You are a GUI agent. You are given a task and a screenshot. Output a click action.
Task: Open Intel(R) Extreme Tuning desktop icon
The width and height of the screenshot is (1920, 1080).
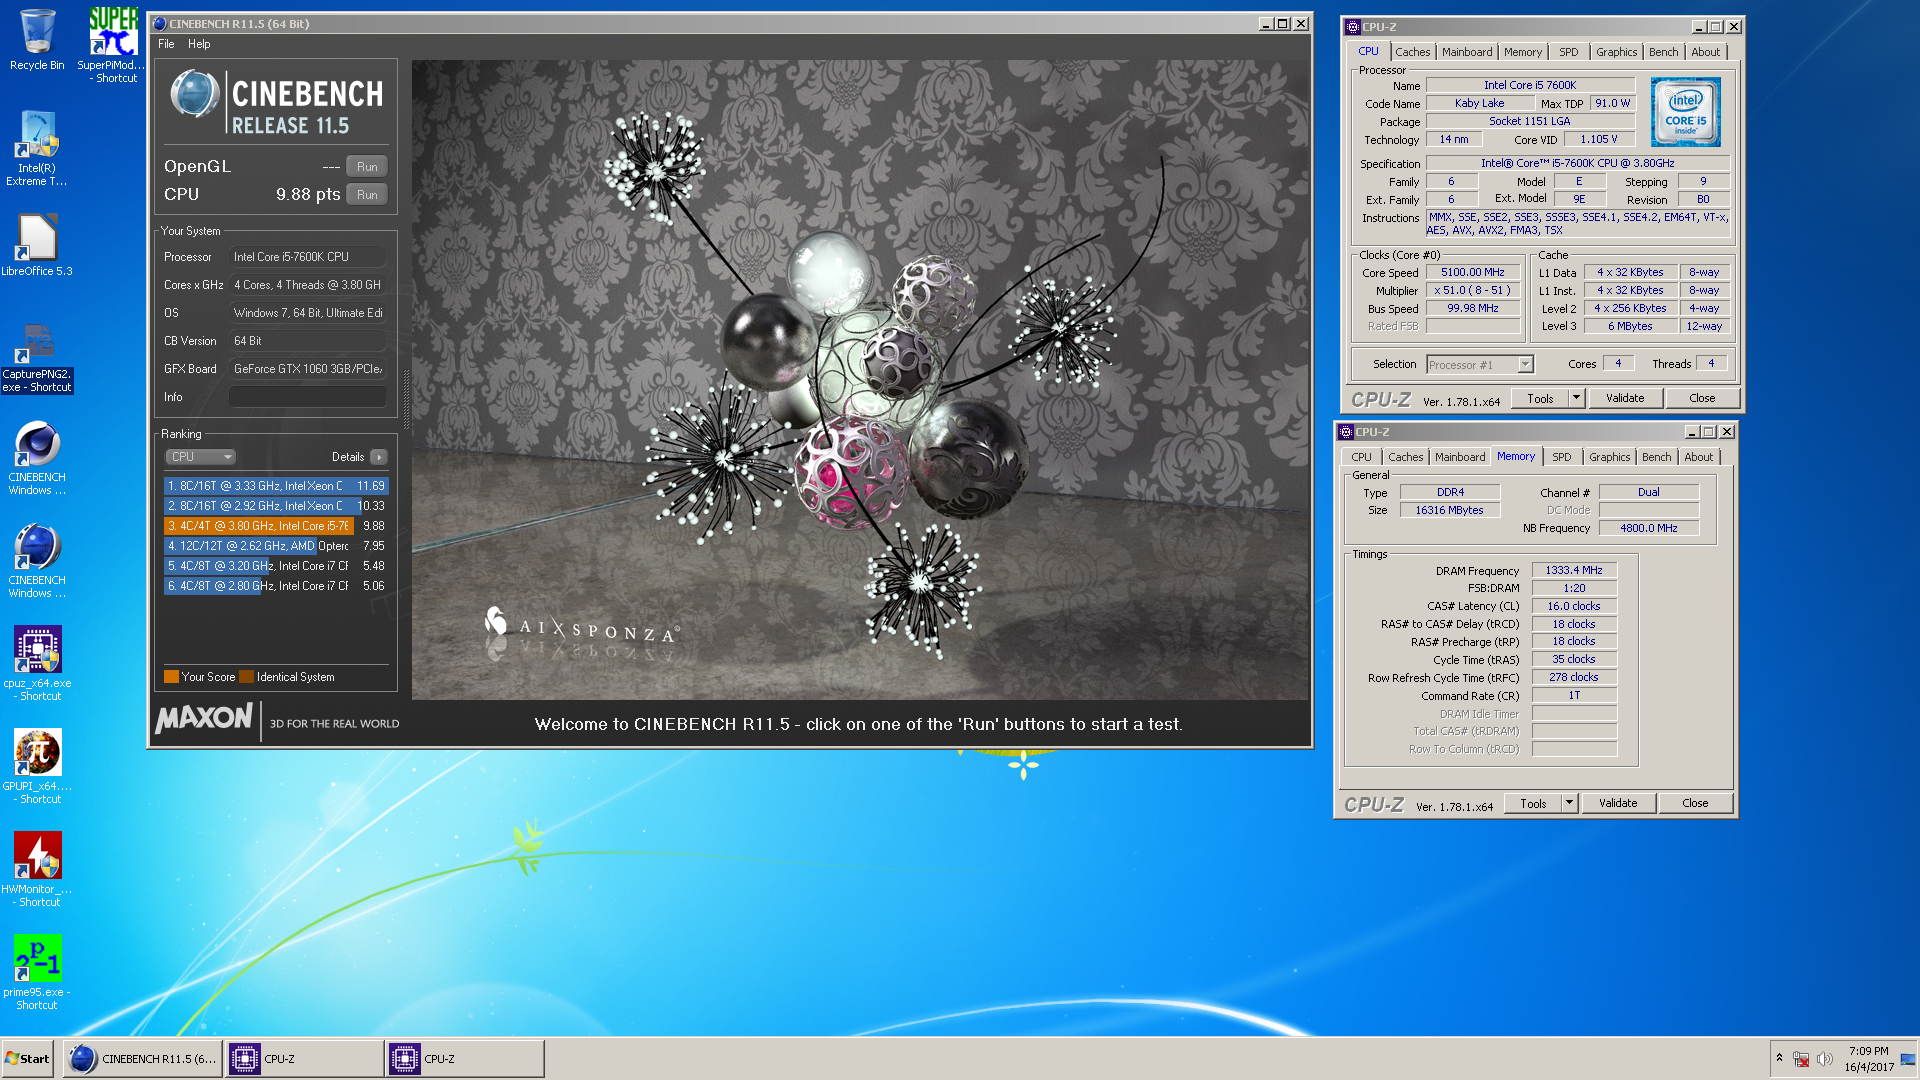pos(37,148)
